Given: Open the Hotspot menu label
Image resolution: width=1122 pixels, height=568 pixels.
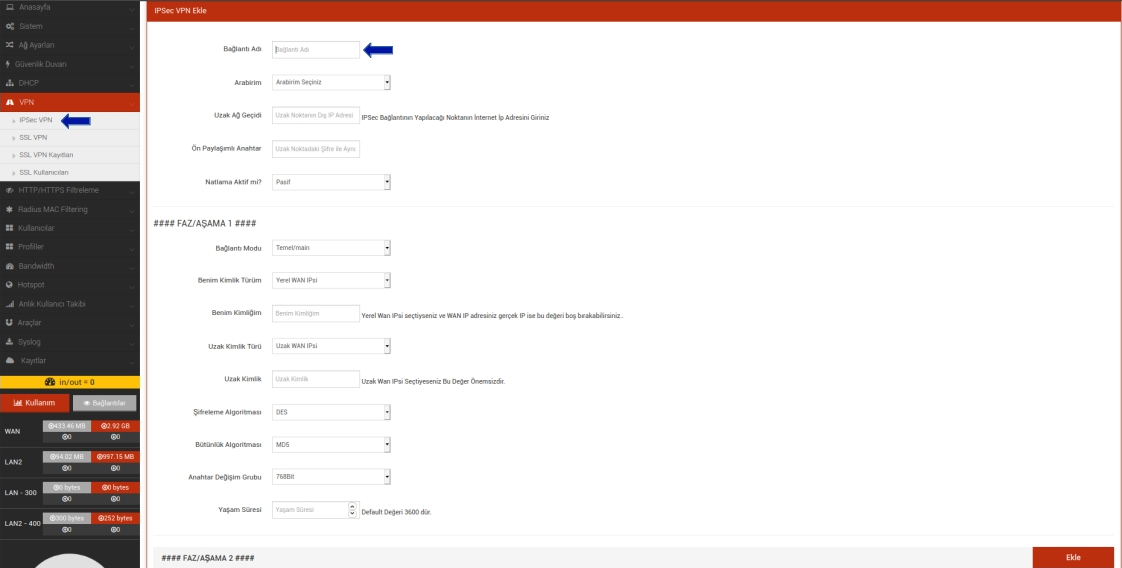Looking at the screenshot, I should (x=31, y=285).
